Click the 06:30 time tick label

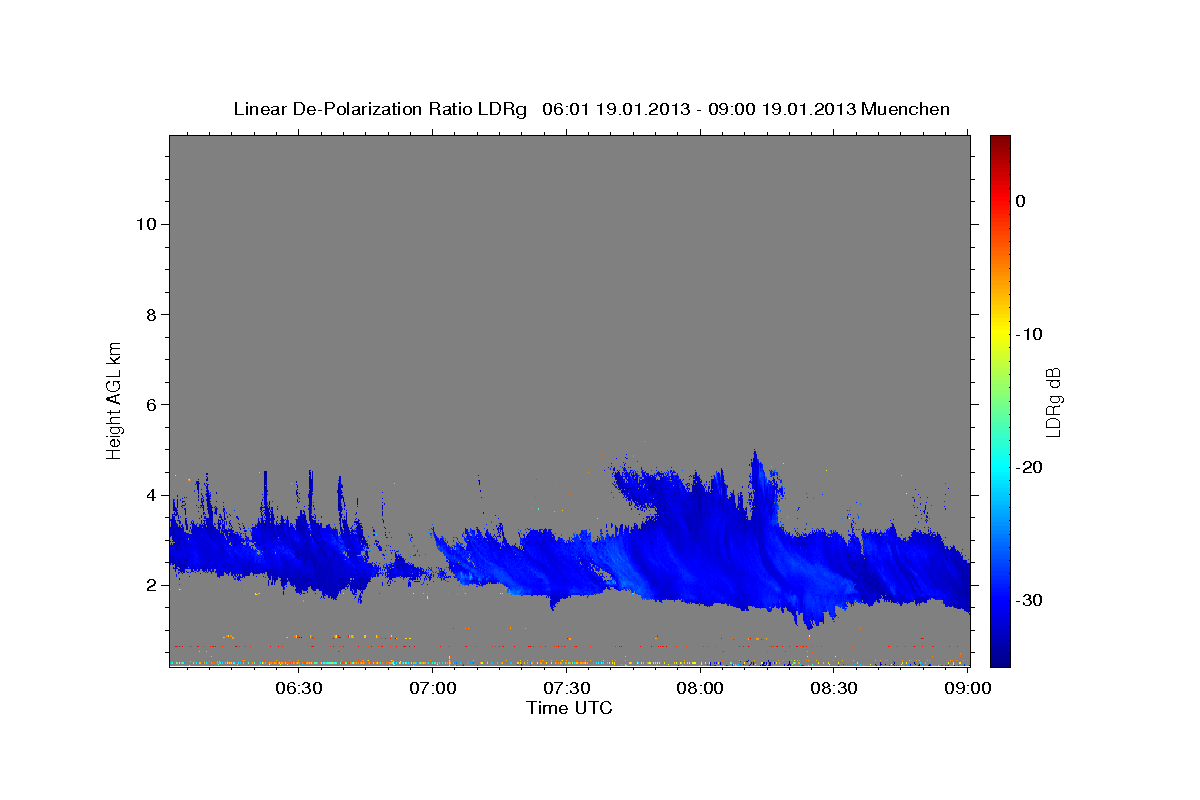298,688
